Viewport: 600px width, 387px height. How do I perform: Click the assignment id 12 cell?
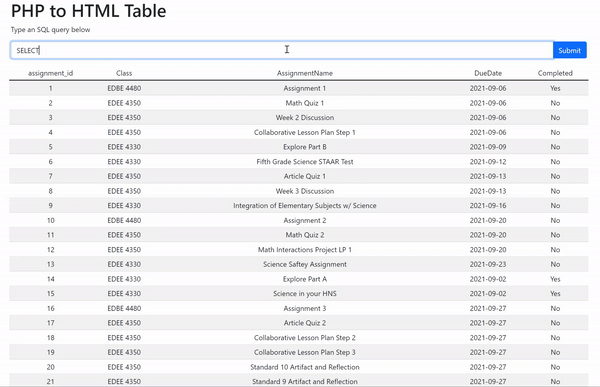pos(51,250)
